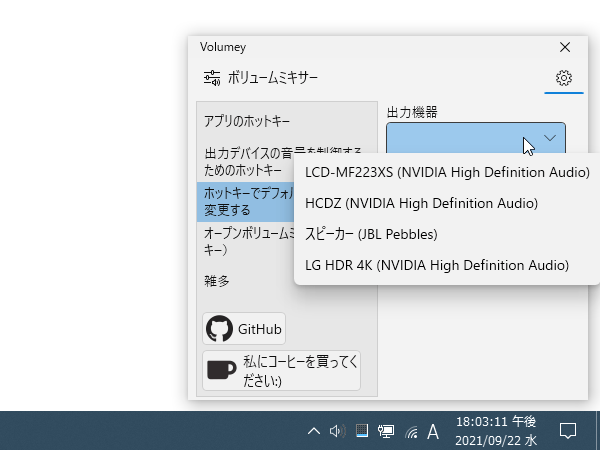
Task: Click the square app icon in tray
Action: (362, 431)
